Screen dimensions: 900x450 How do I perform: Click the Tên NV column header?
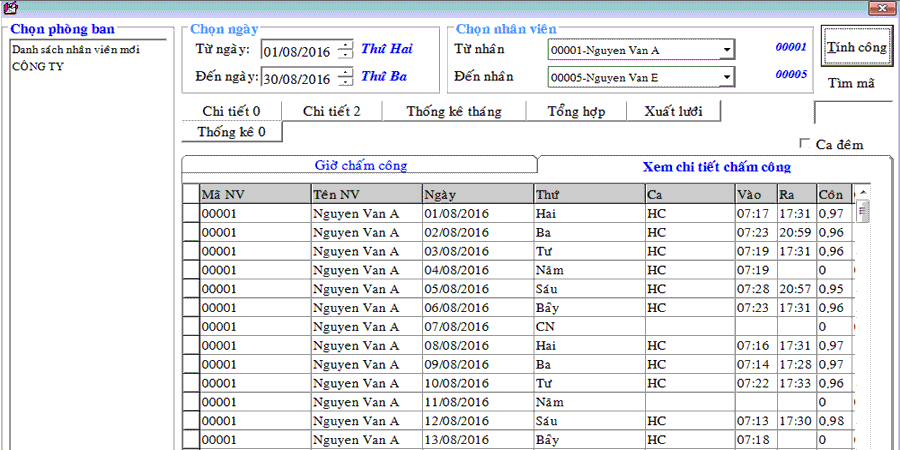[366, 194]
